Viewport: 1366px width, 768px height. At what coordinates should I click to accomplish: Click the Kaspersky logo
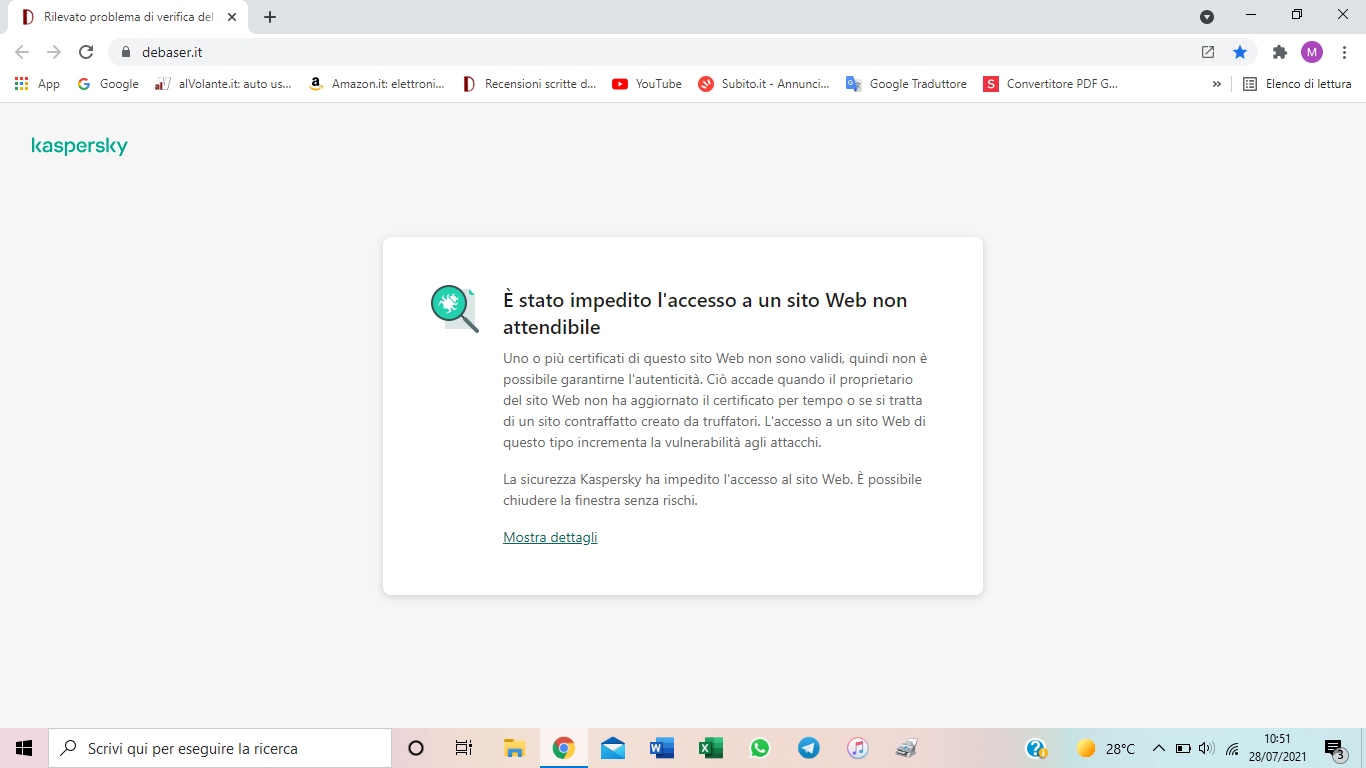coord(80,146)
